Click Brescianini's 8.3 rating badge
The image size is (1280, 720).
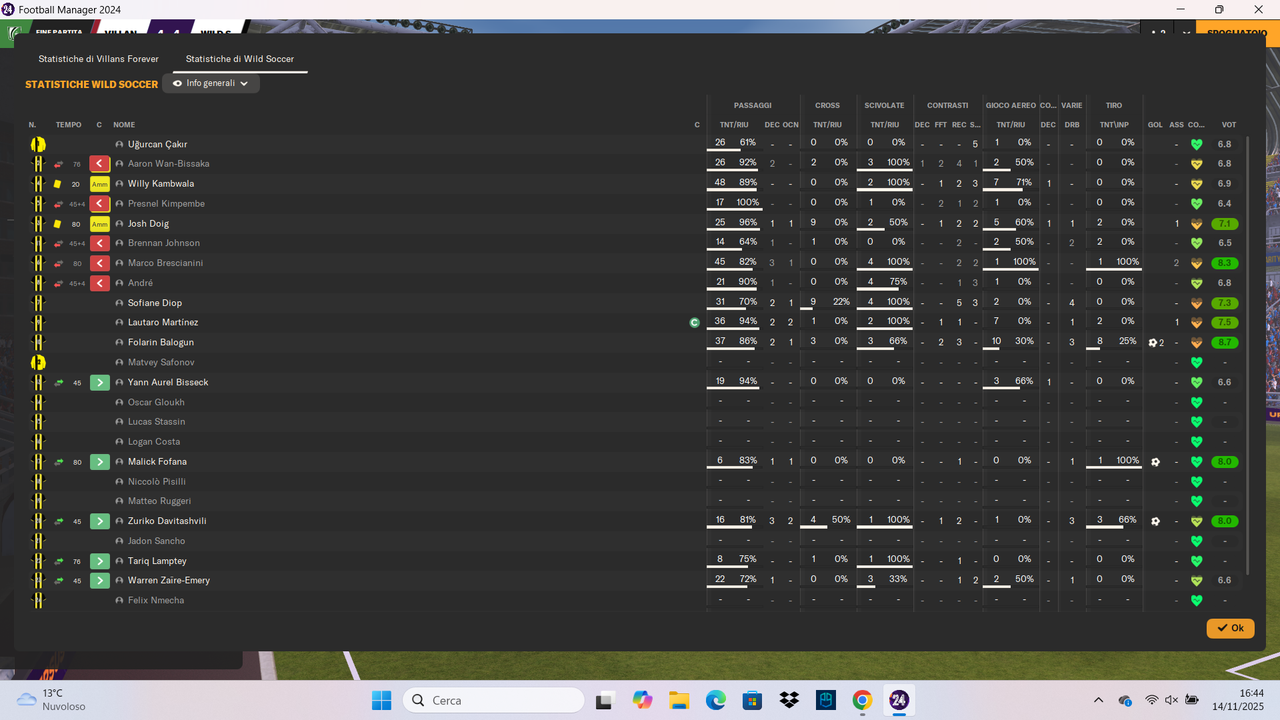[1225, 263]
